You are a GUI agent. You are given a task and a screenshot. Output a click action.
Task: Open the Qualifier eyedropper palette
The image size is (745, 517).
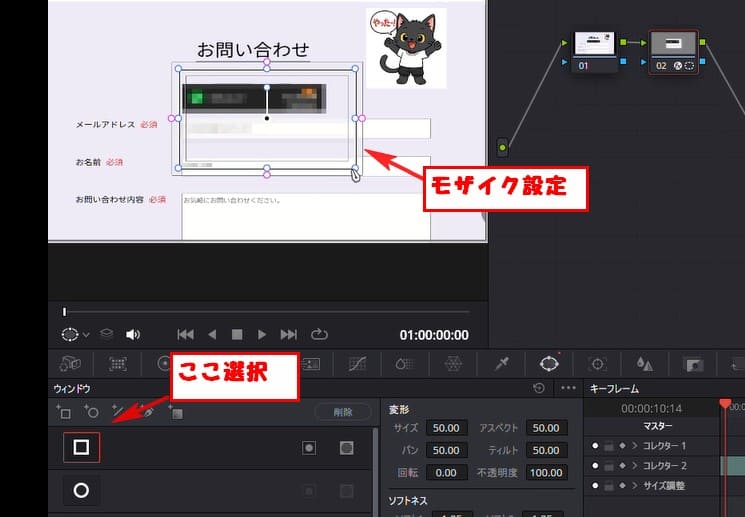click(501, 364)
